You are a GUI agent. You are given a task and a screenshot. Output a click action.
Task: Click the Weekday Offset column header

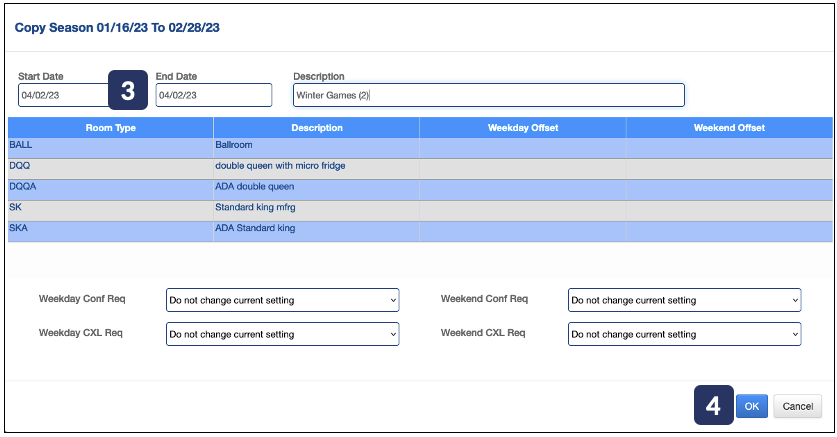pyautogui.click(x=523, y=128)
